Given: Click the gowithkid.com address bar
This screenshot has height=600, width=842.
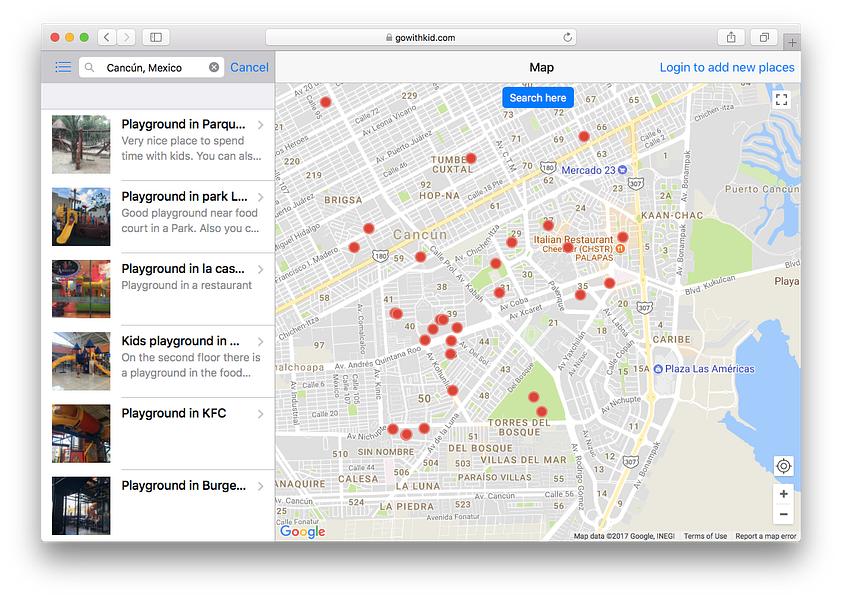Looking at the screenshot, I should [x=420, y=37].
